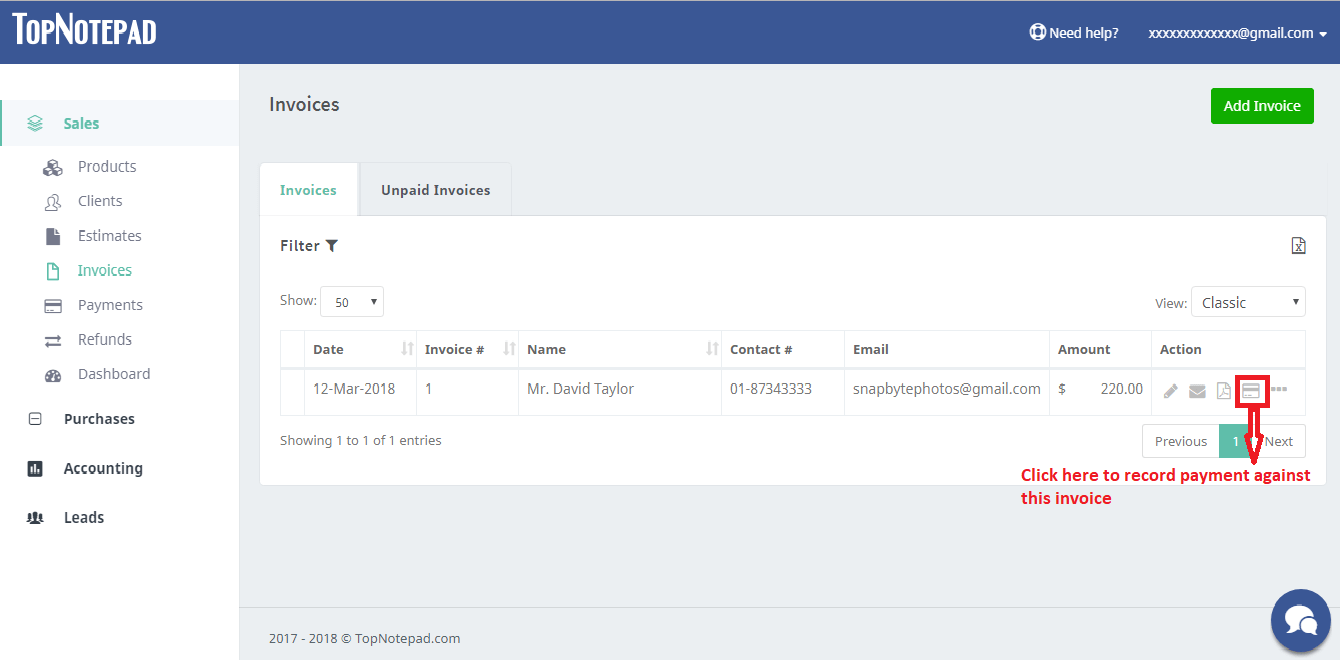Image resolution: width=1341 pixels, height=660 pixels.
Task: Open the View Classic dropdown
Action: [1248, 302]
